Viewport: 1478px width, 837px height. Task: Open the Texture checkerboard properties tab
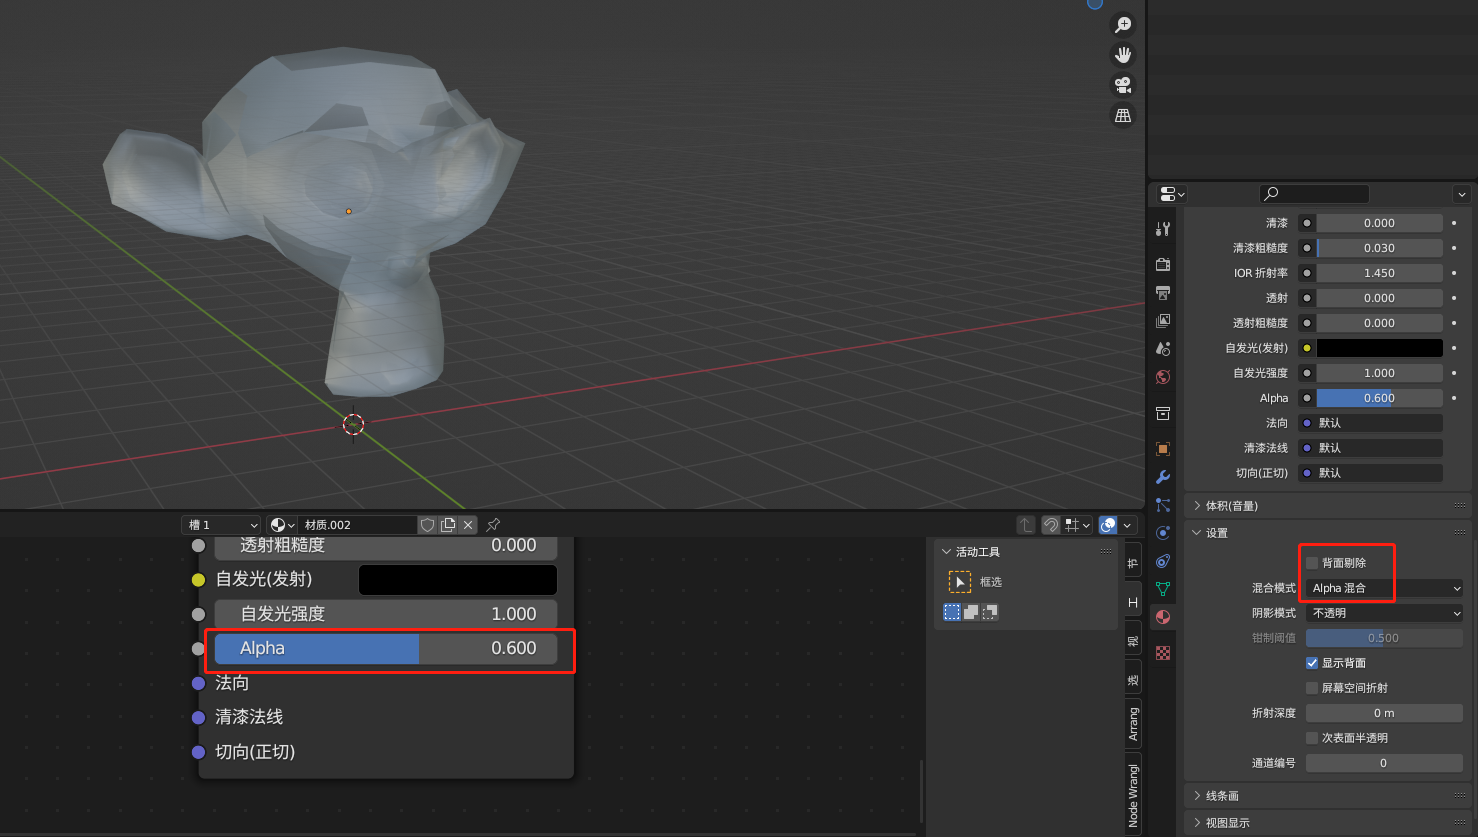(x=1163, y=653)
